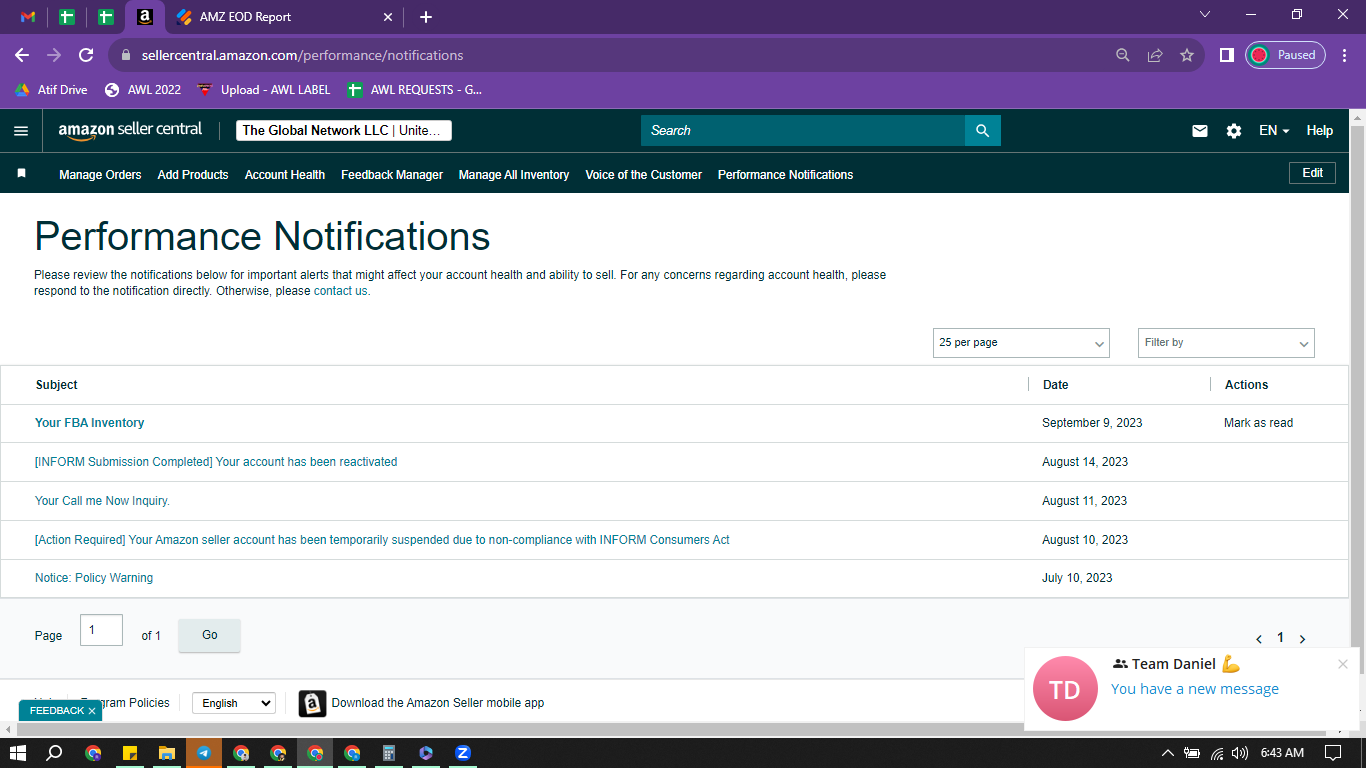The height and width of the screenshot is (768, 1366).
Task: Click the Edit button in navigation bar
Action: point(1312,173)
